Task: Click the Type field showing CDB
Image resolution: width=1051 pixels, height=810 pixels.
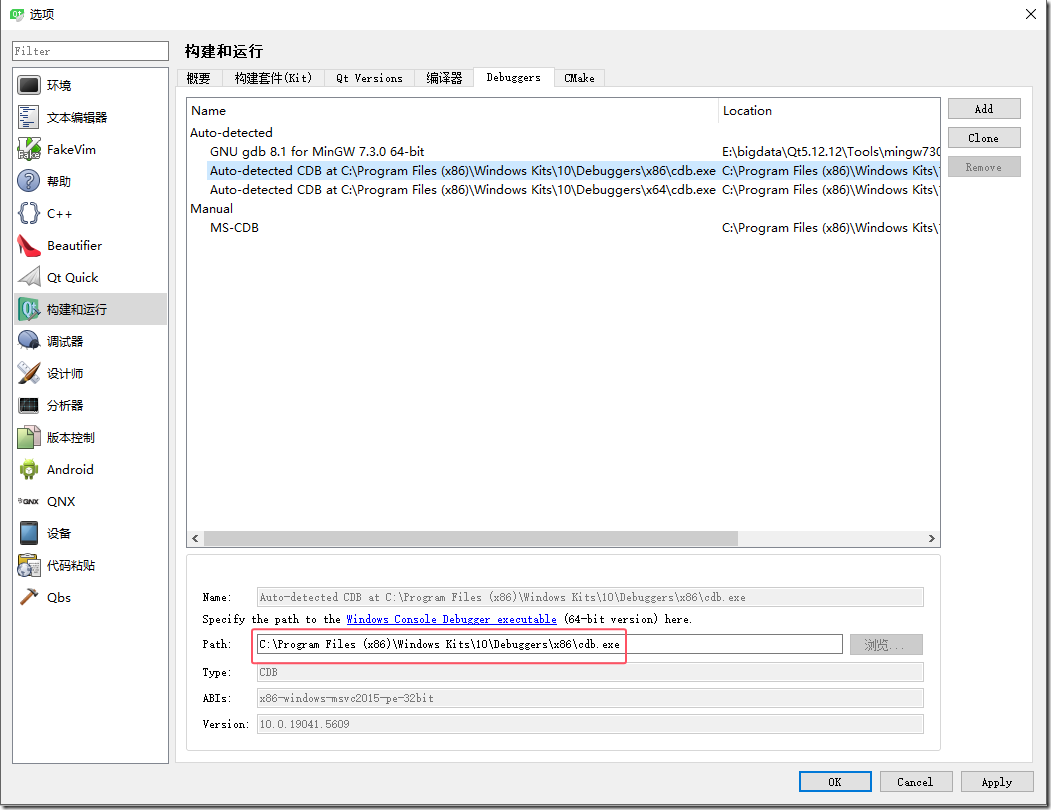Action: pyautogui.click(x=590, y=672)
